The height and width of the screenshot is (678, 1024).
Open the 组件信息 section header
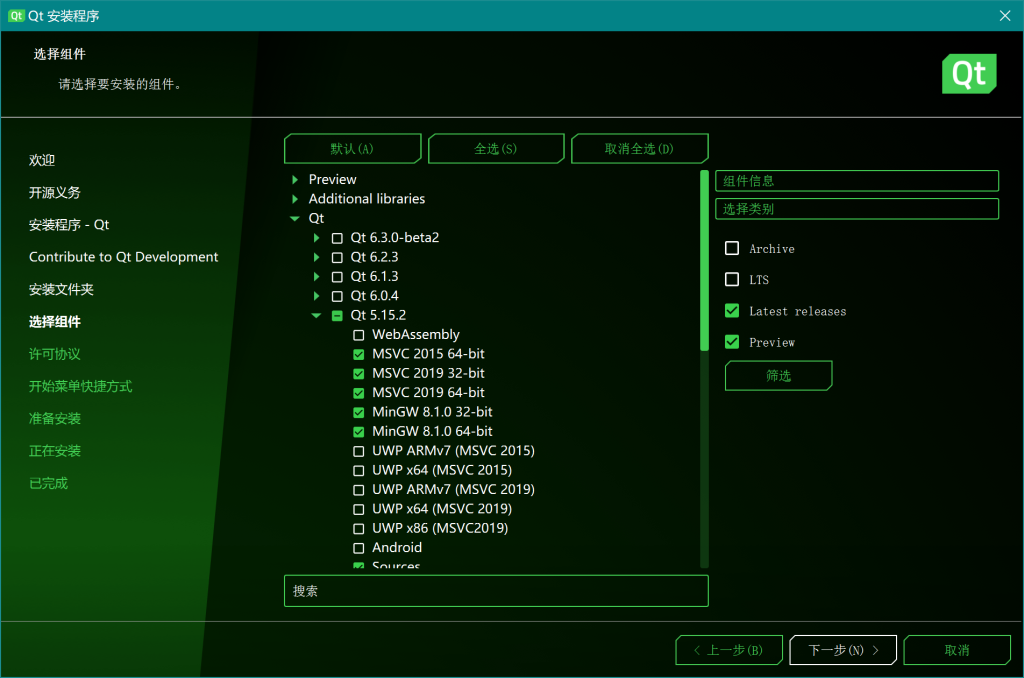coord(857,181)
